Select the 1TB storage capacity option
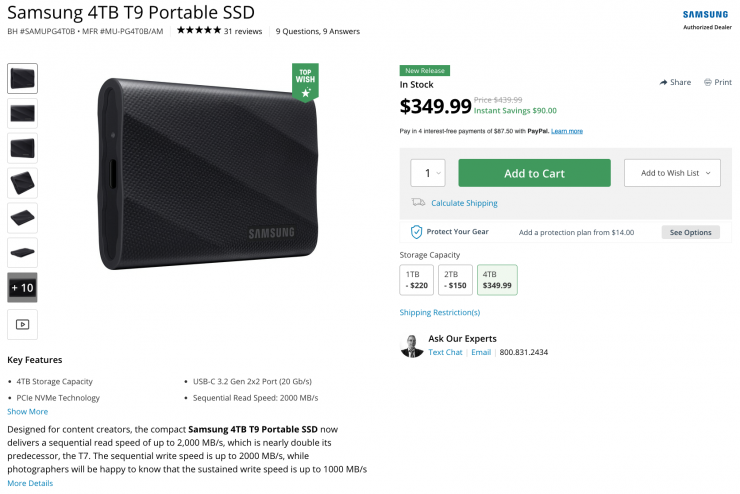 [416, 279]
